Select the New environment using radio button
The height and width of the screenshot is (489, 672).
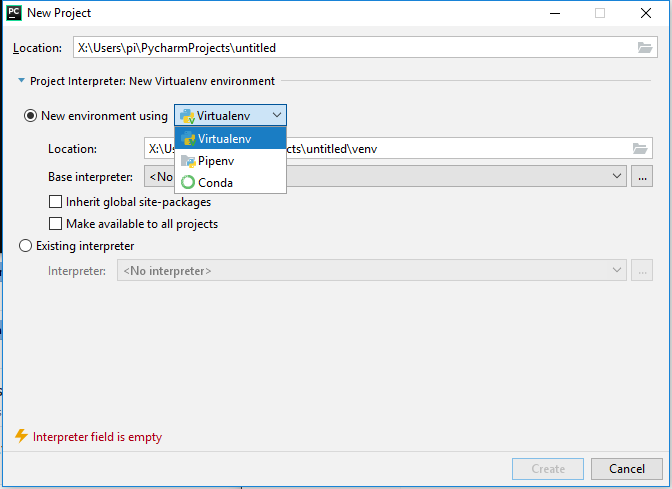tap(31, 116)
